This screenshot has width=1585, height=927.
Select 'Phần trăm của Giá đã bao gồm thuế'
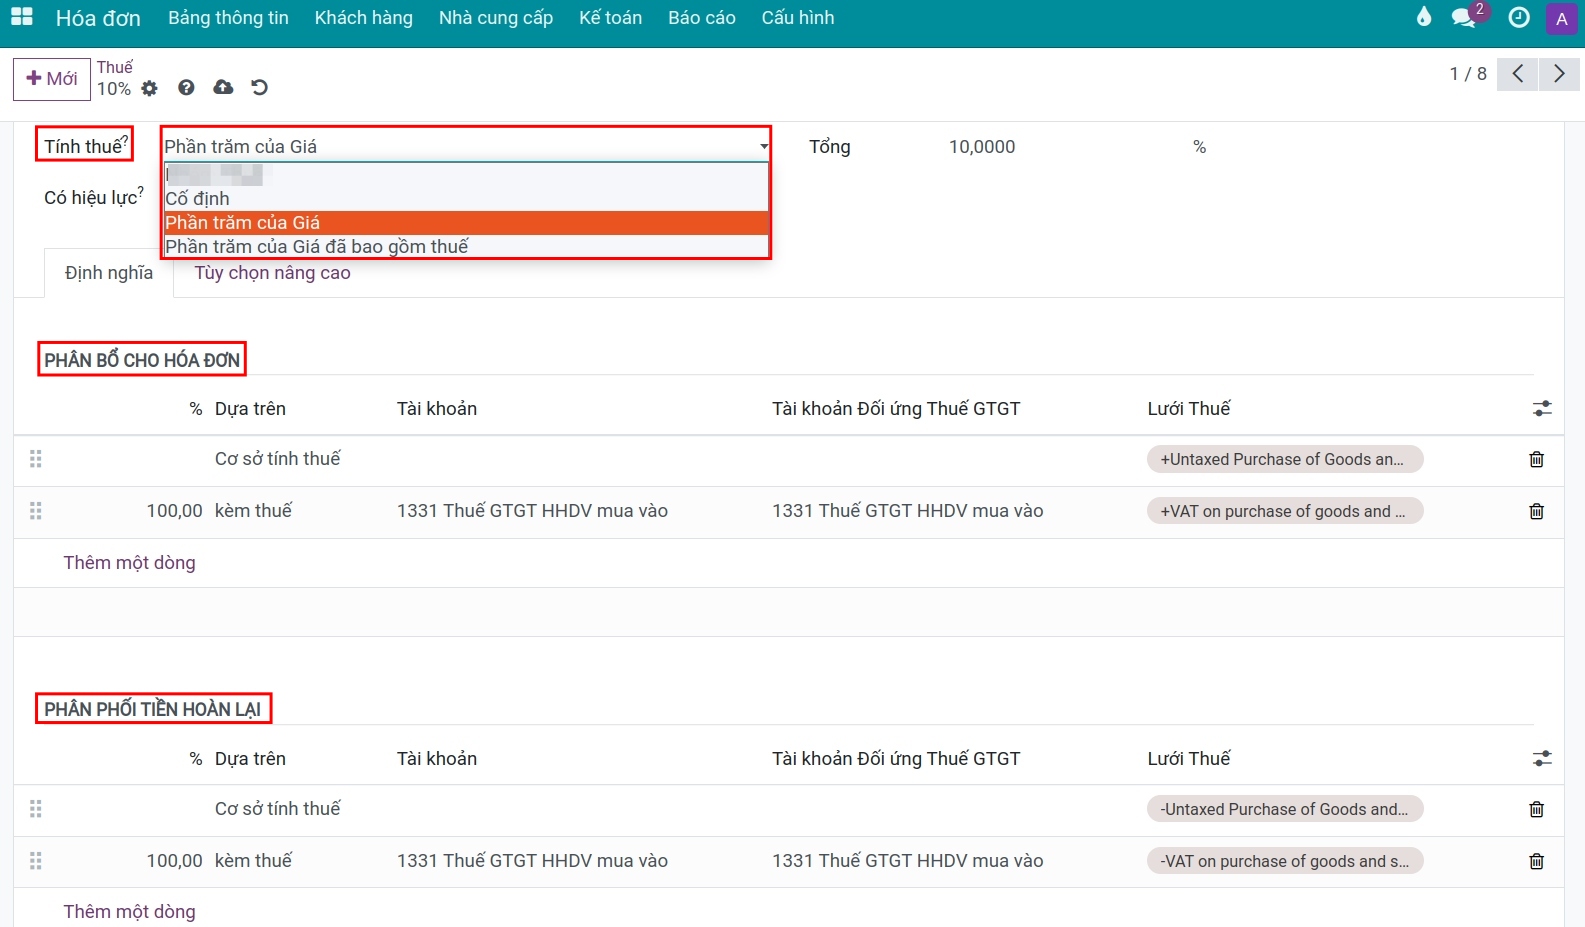pos(316,247)
